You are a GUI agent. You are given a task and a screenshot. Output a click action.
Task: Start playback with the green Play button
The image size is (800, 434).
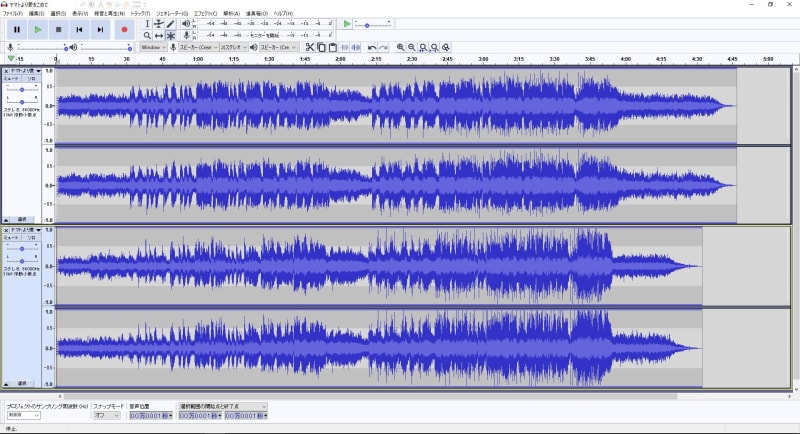click(38, 30)
